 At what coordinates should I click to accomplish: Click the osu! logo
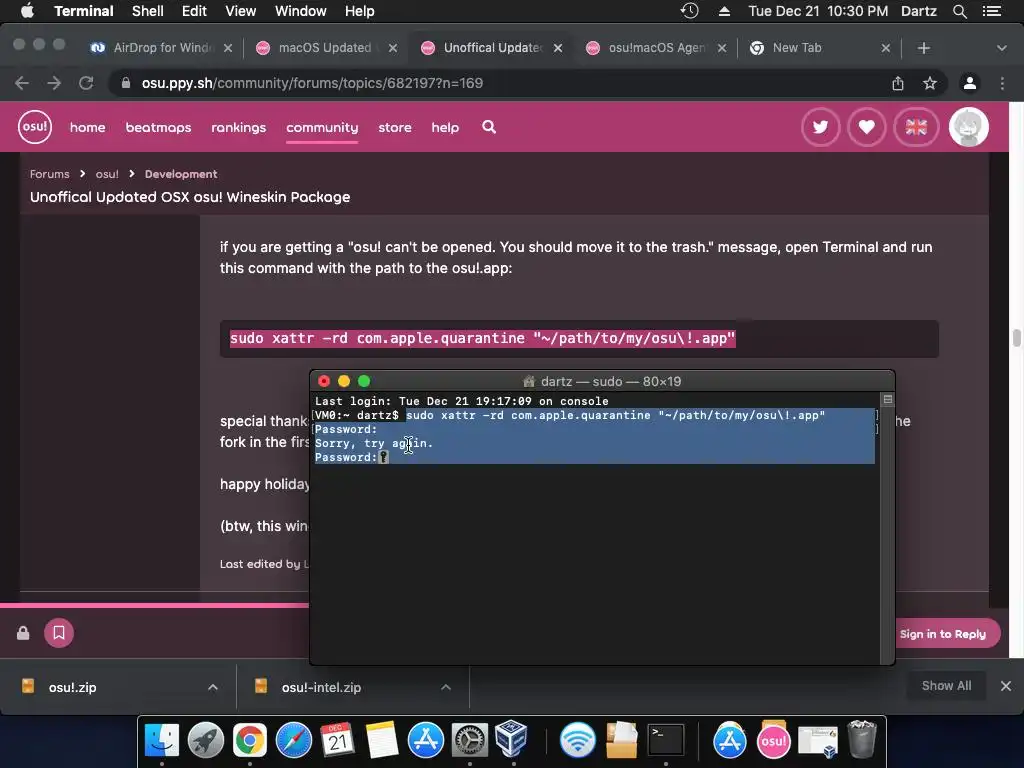35,127
